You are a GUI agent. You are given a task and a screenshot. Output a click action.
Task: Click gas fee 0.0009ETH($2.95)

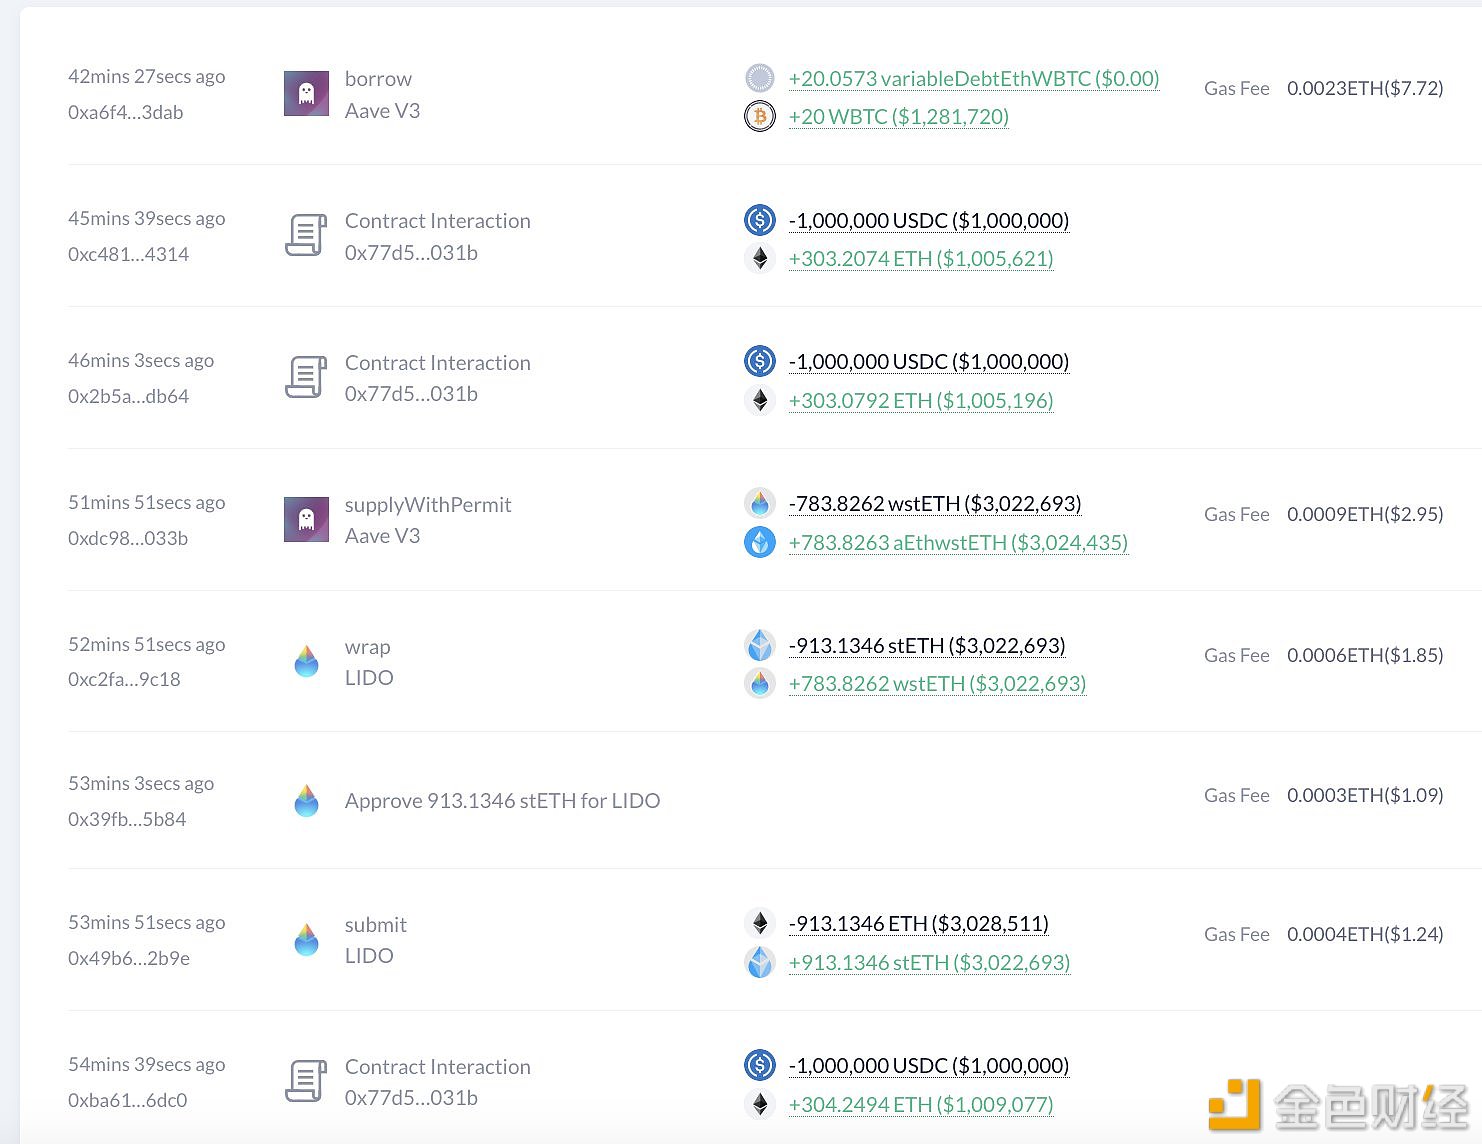1365,514
